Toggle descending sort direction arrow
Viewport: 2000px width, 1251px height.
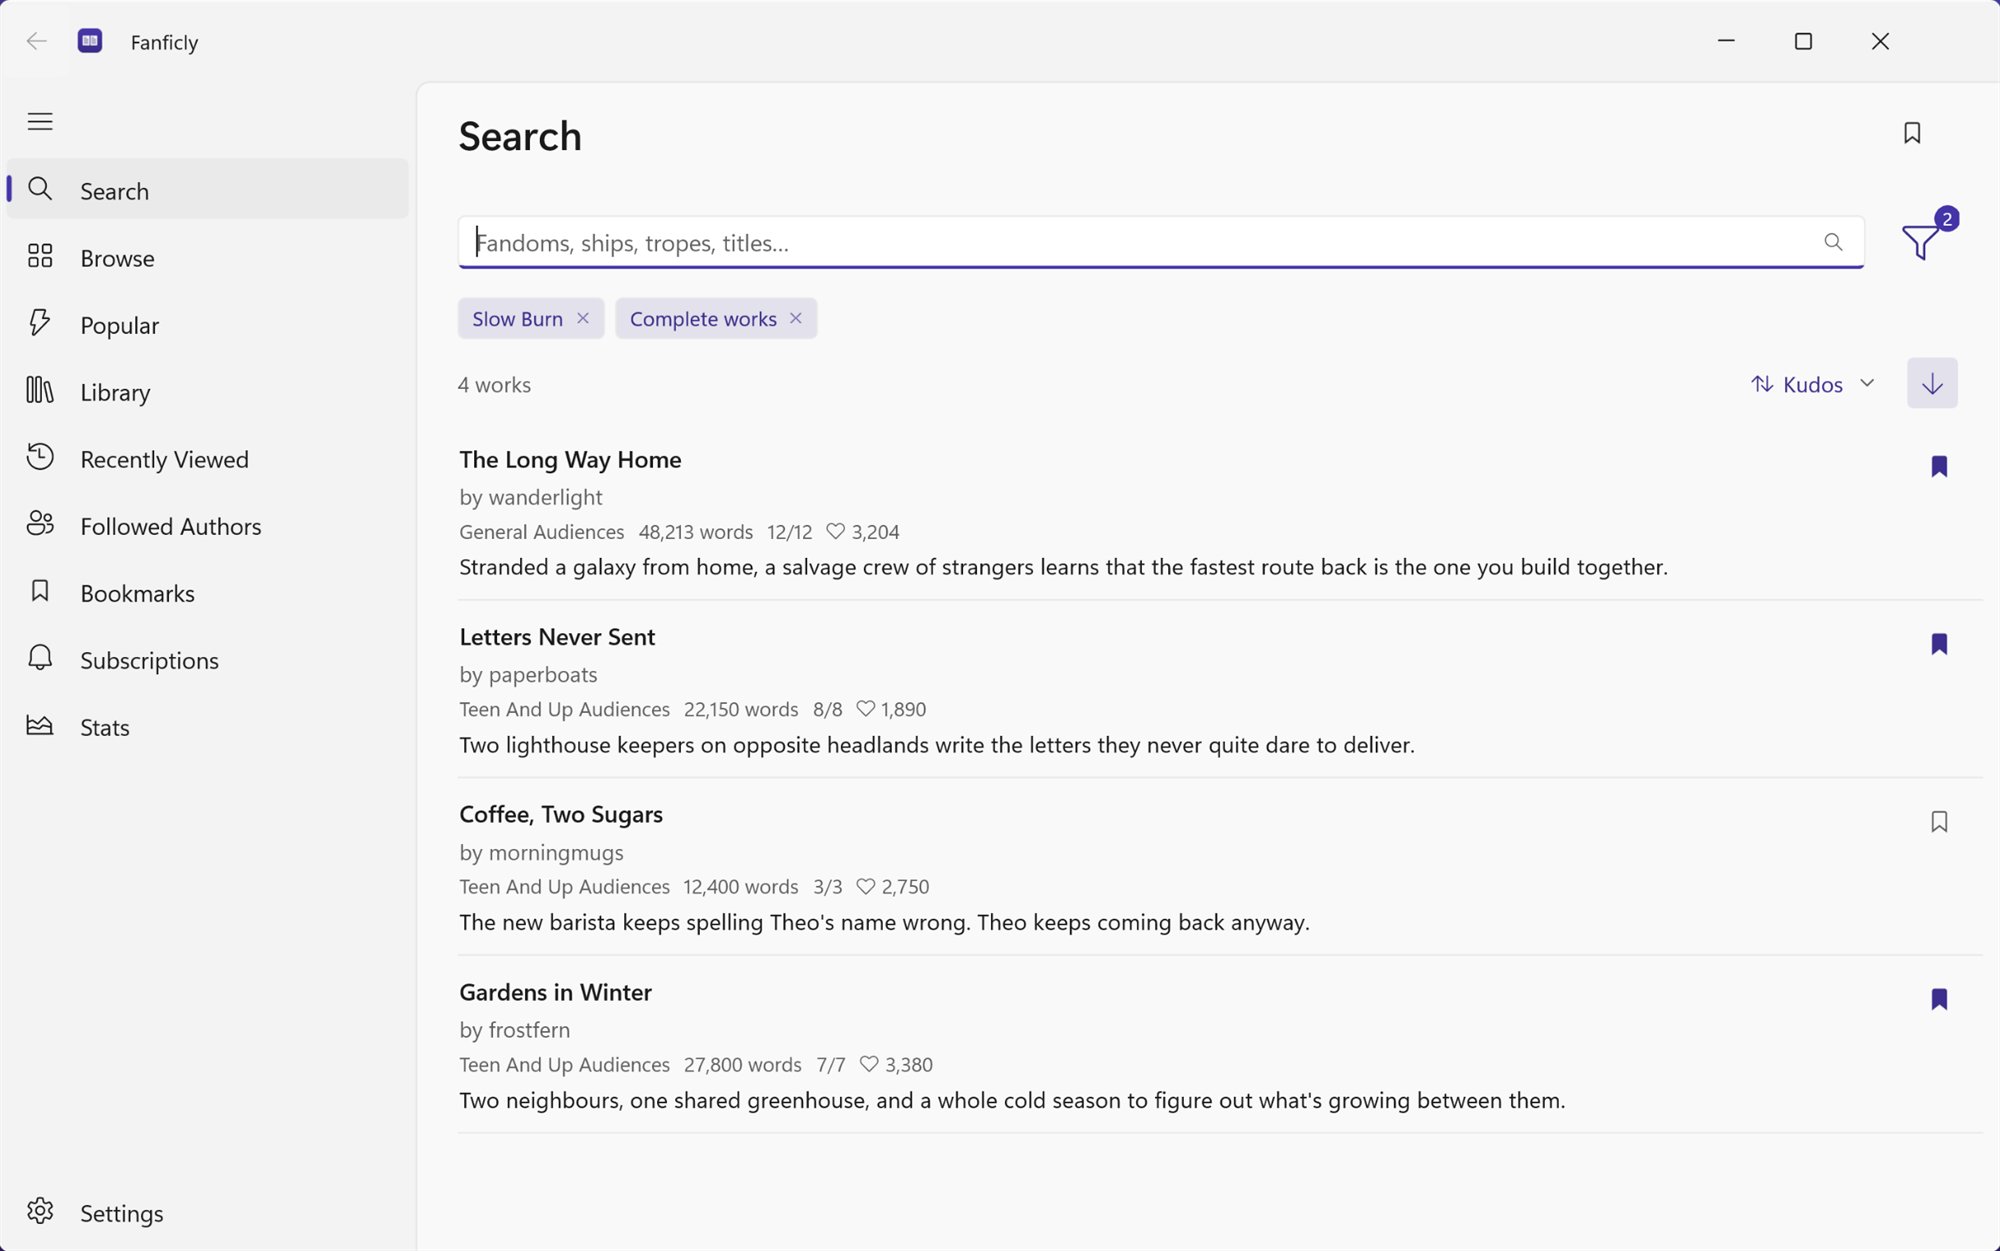click(1932, 383)
